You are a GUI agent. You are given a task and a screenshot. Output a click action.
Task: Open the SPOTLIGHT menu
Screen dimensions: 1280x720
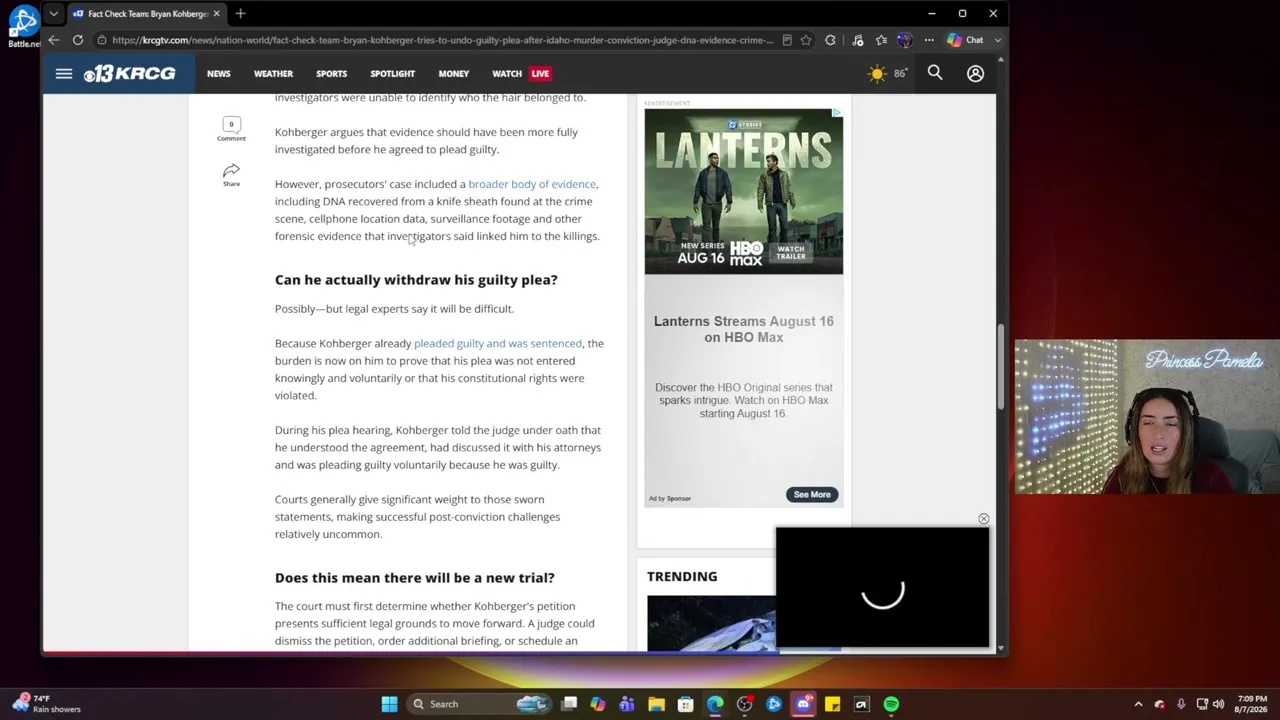click(x=392, y=73)
